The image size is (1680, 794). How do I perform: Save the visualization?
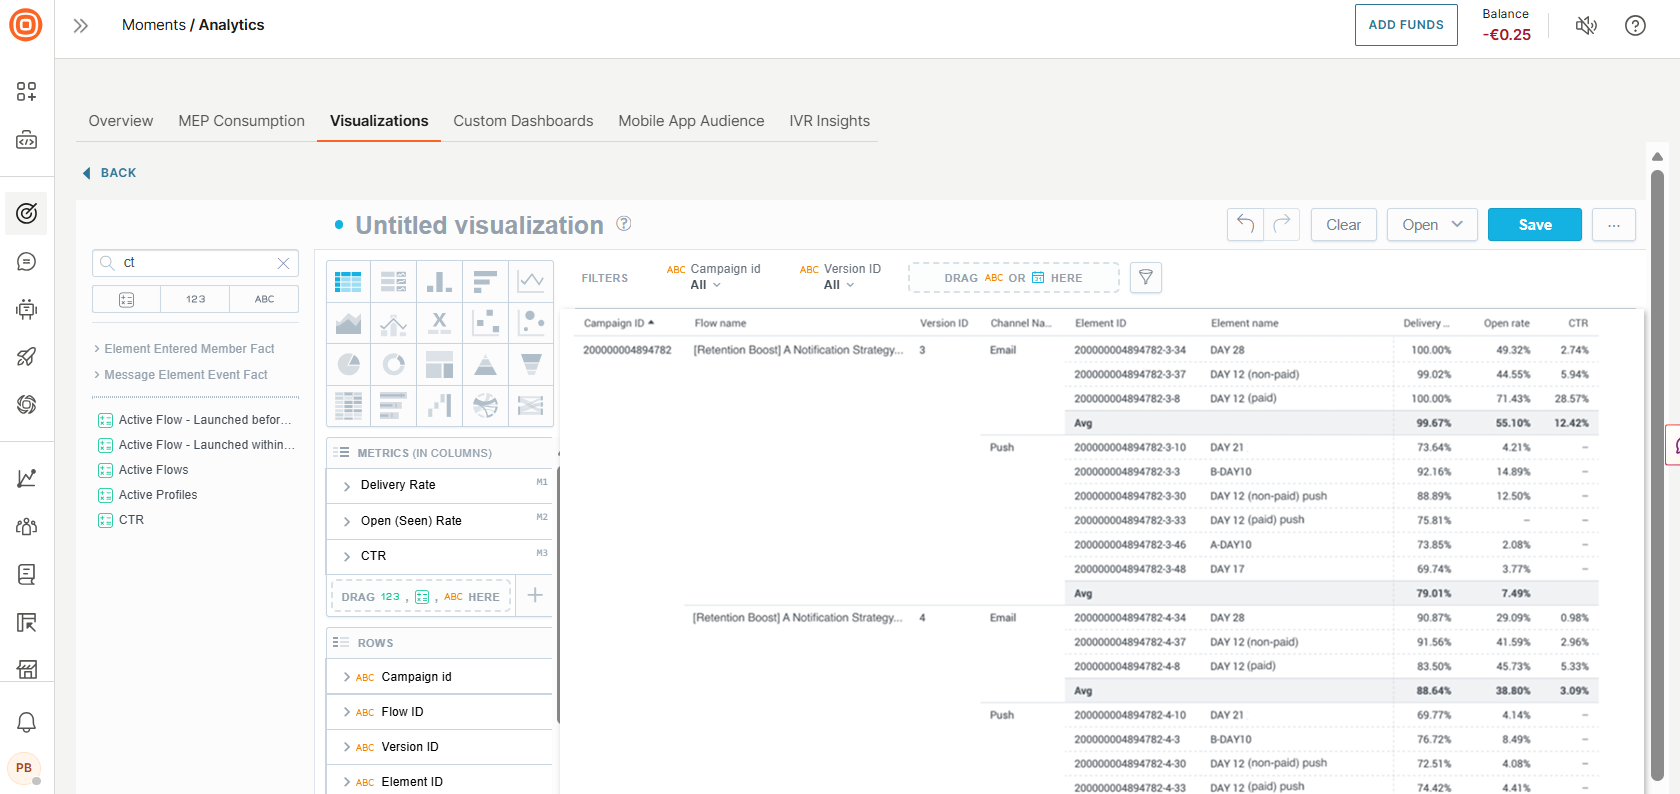[1535, 225]
